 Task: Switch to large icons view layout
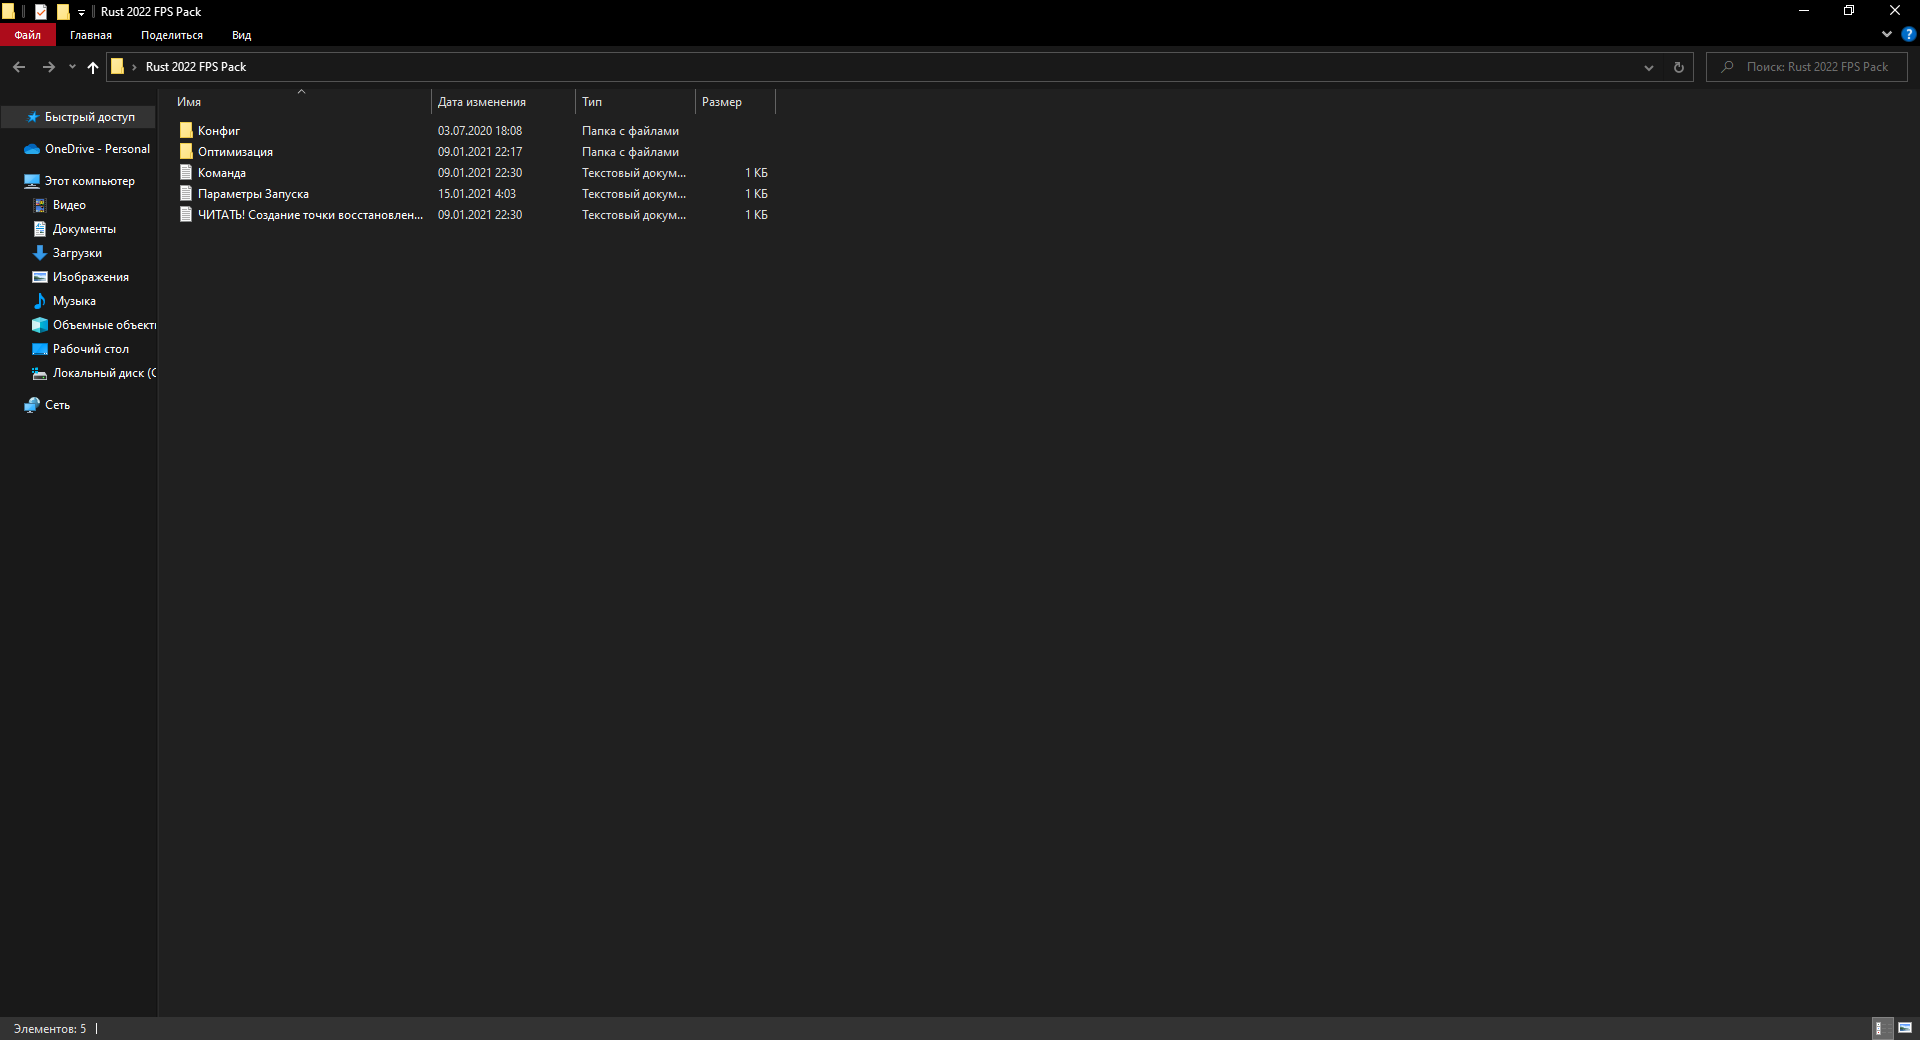tap(1905, 1028)
